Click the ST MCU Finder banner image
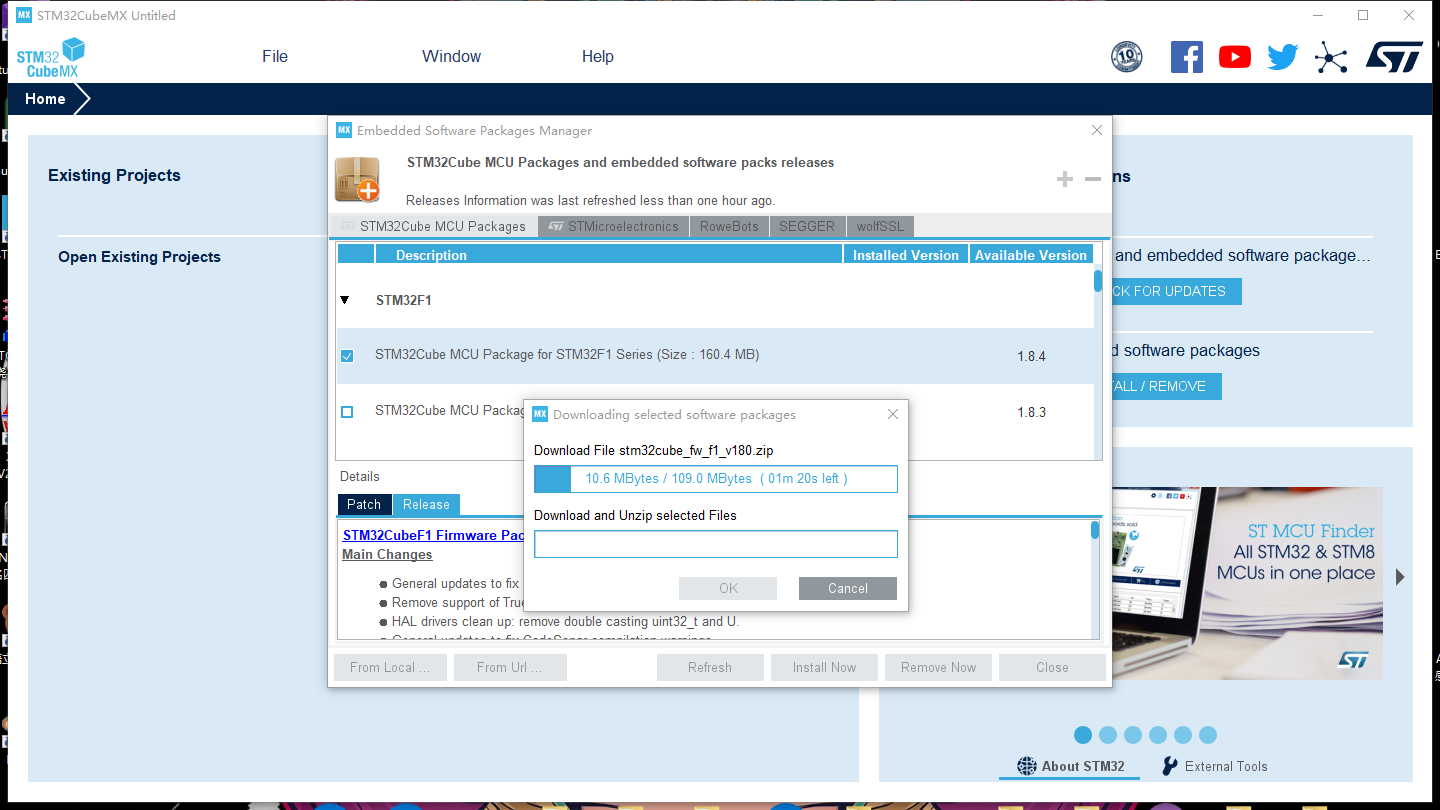 tap(1245, 583)
